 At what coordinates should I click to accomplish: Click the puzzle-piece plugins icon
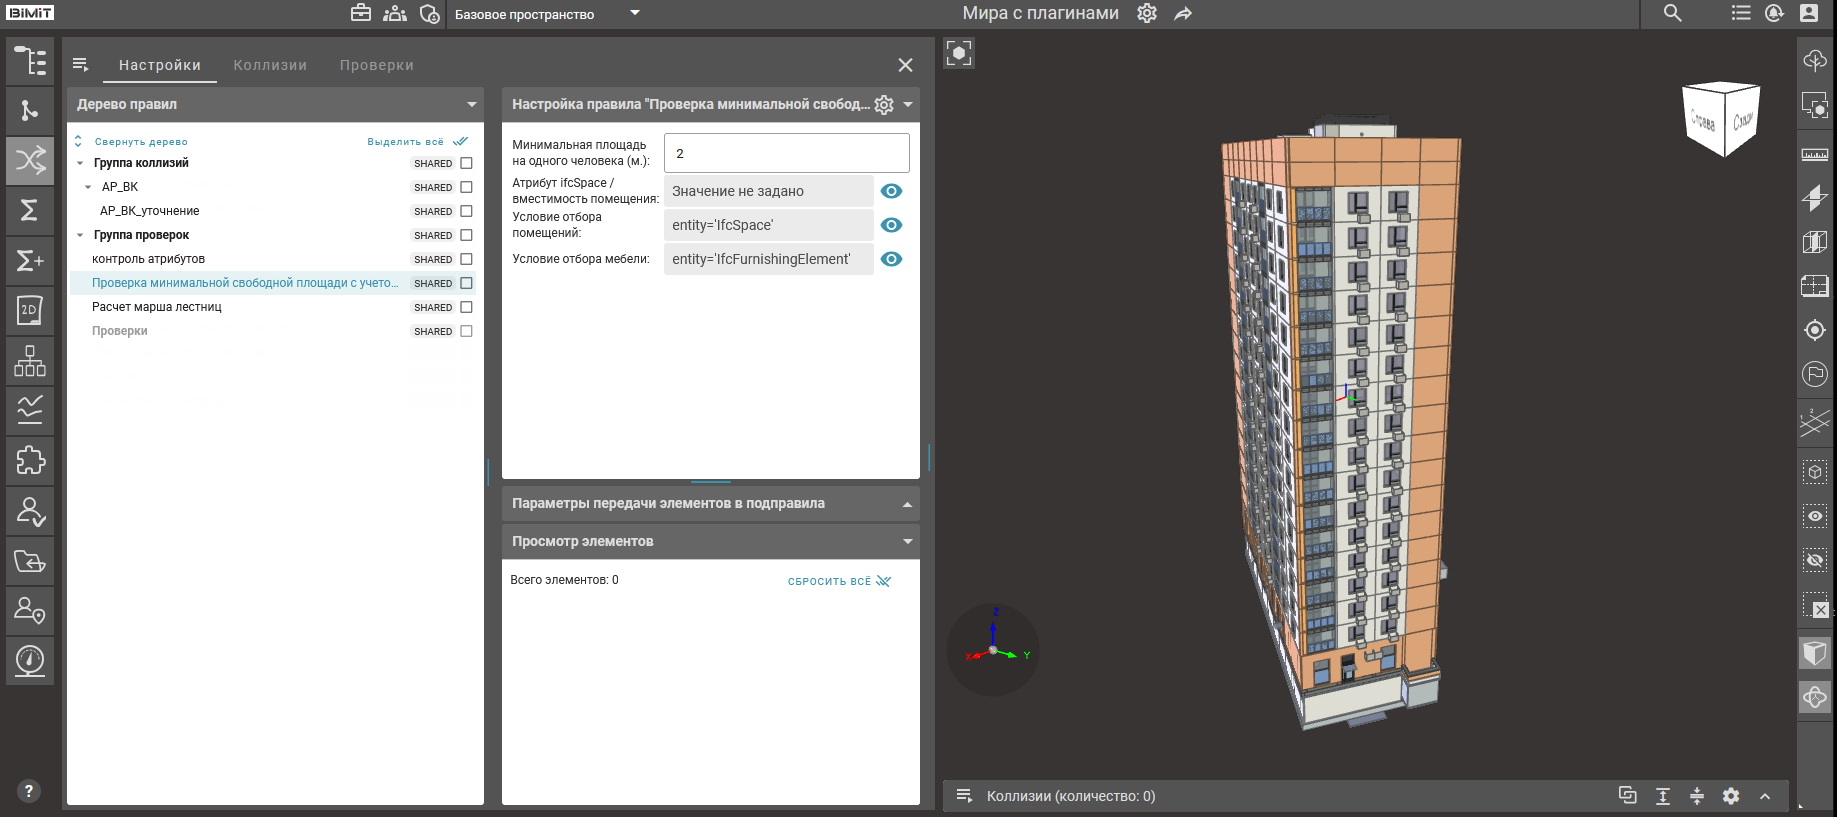point(30,460)
